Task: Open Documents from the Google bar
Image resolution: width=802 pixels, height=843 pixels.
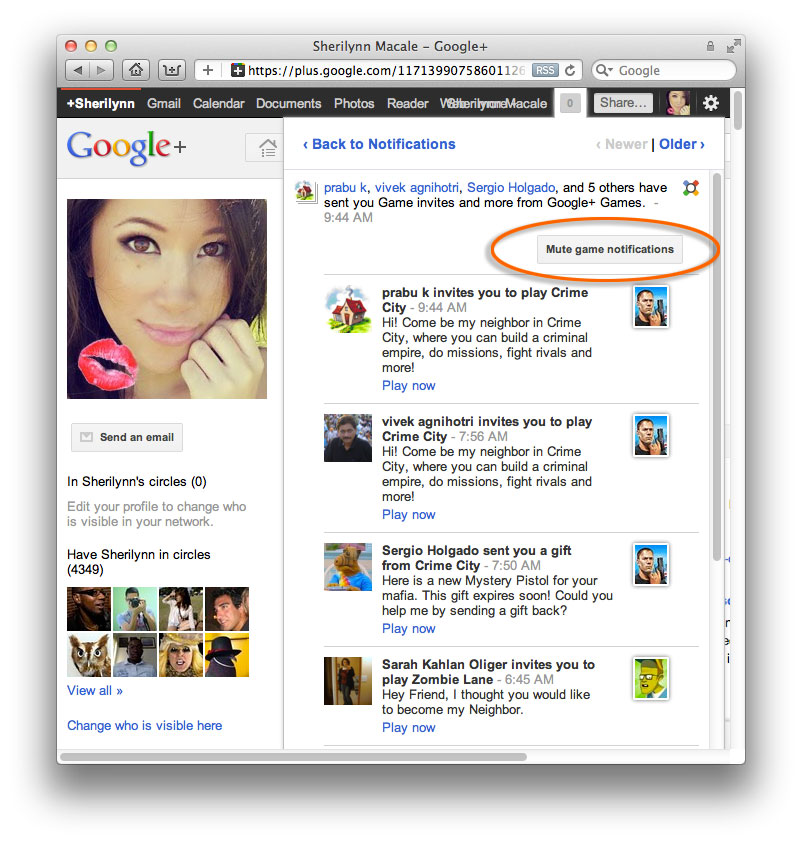Action: point(289,103)
